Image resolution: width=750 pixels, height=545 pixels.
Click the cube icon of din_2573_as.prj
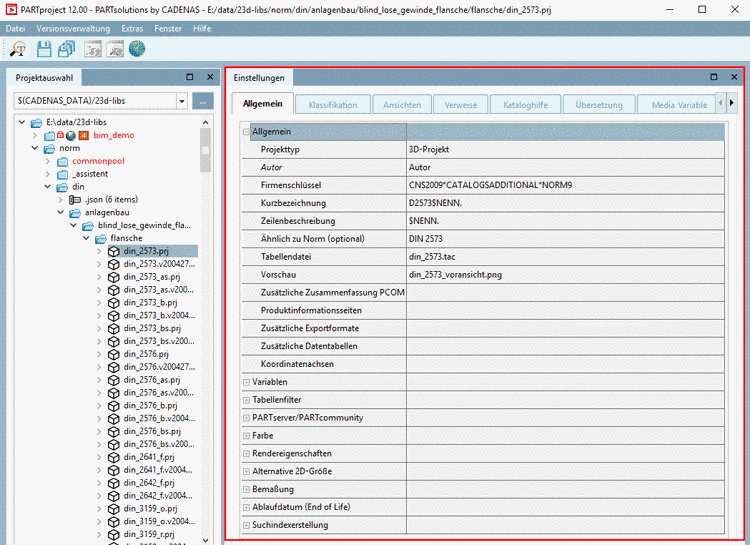[113, 277]
